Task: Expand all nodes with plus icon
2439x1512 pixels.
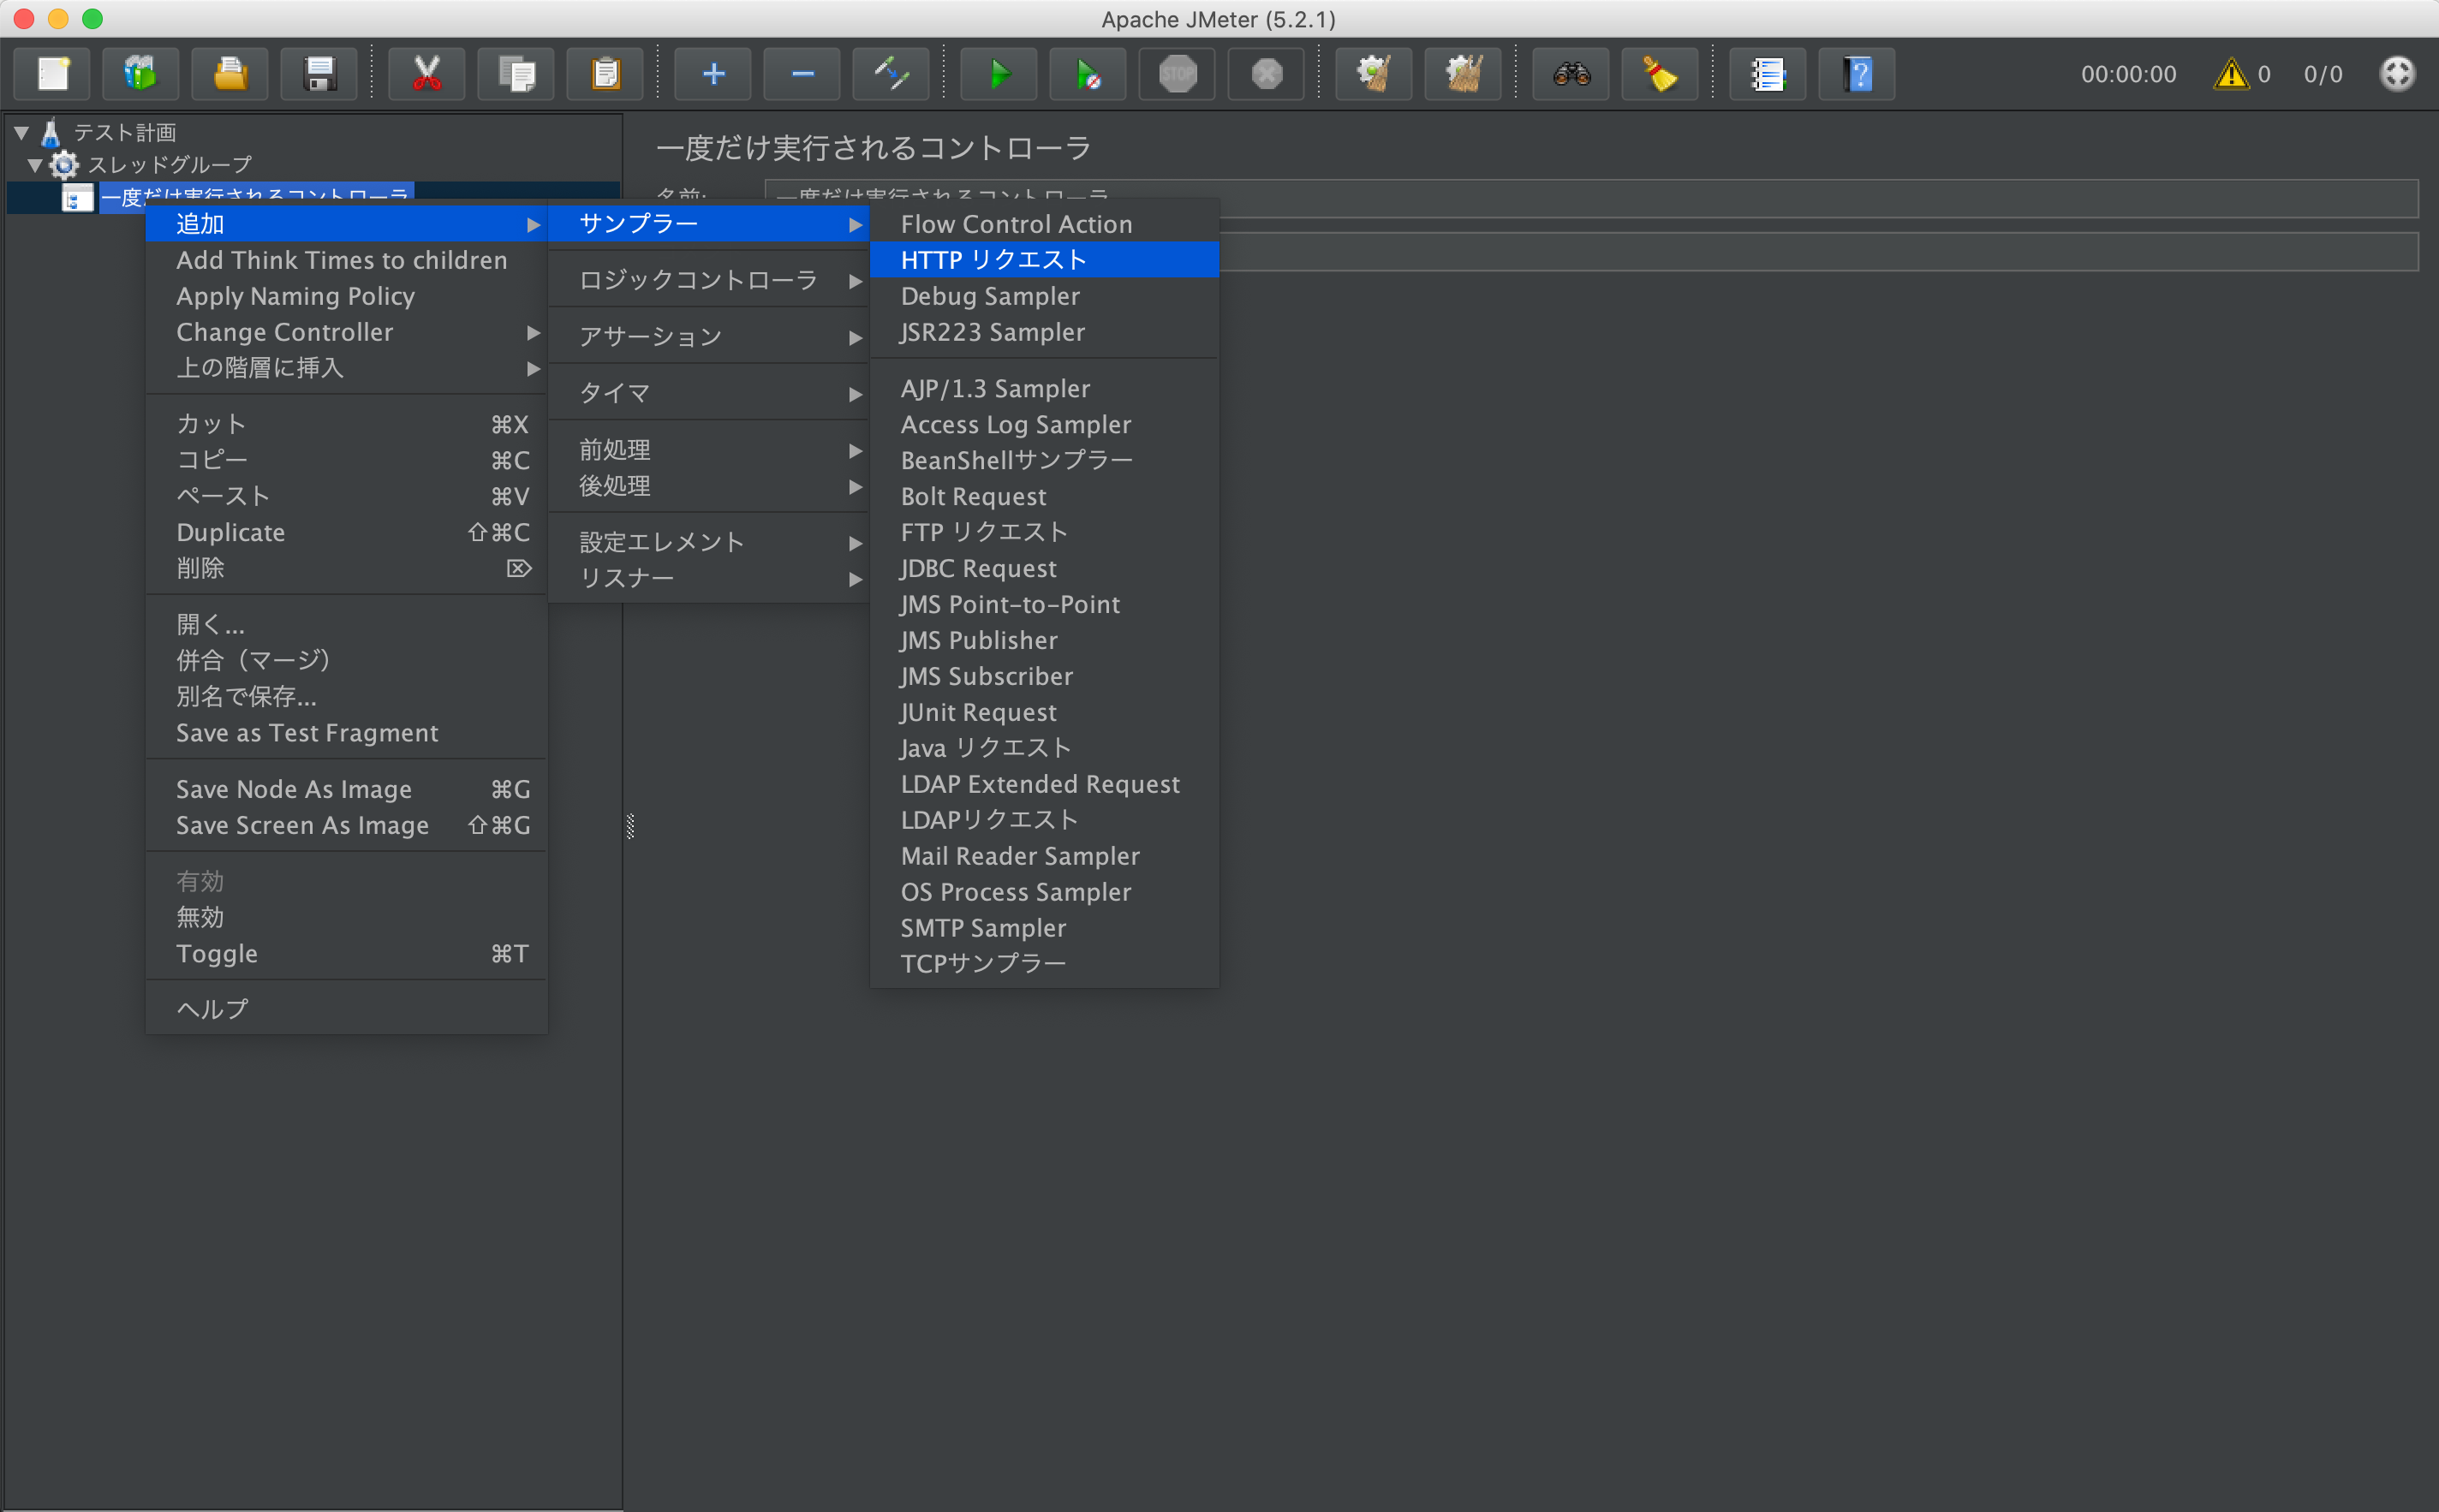Action: pyautogui.click(x=713, y=74)
